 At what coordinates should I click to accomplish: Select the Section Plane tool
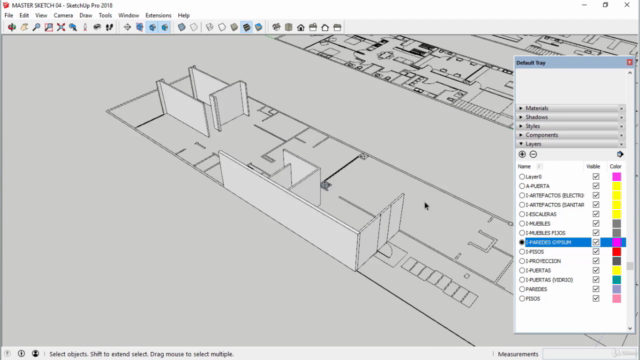tap(127, 27)
